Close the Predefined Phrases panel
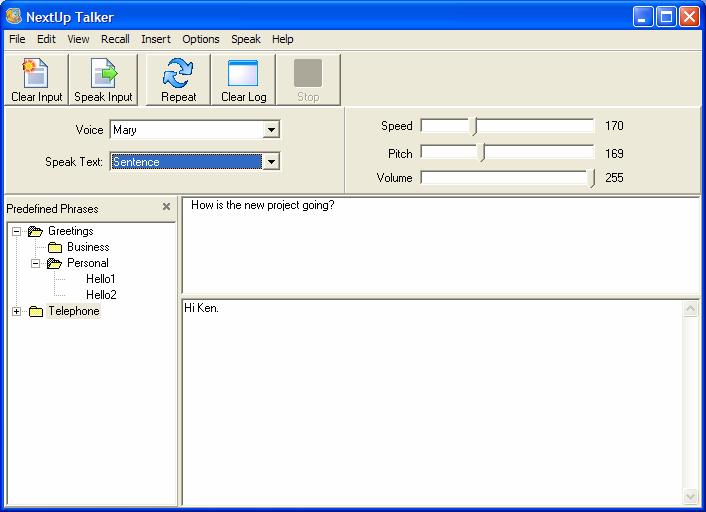The height and width of the screenshot is (512, 706). (x=166, y=206)
